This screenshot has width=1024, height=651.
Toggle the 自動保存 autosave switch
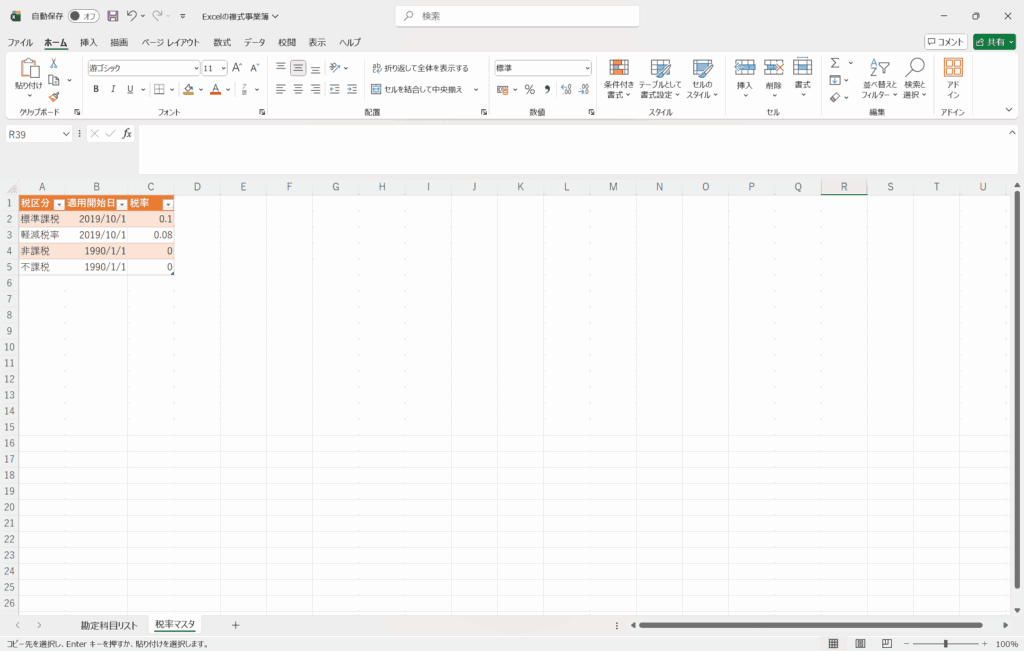click(x=83, y=16)
